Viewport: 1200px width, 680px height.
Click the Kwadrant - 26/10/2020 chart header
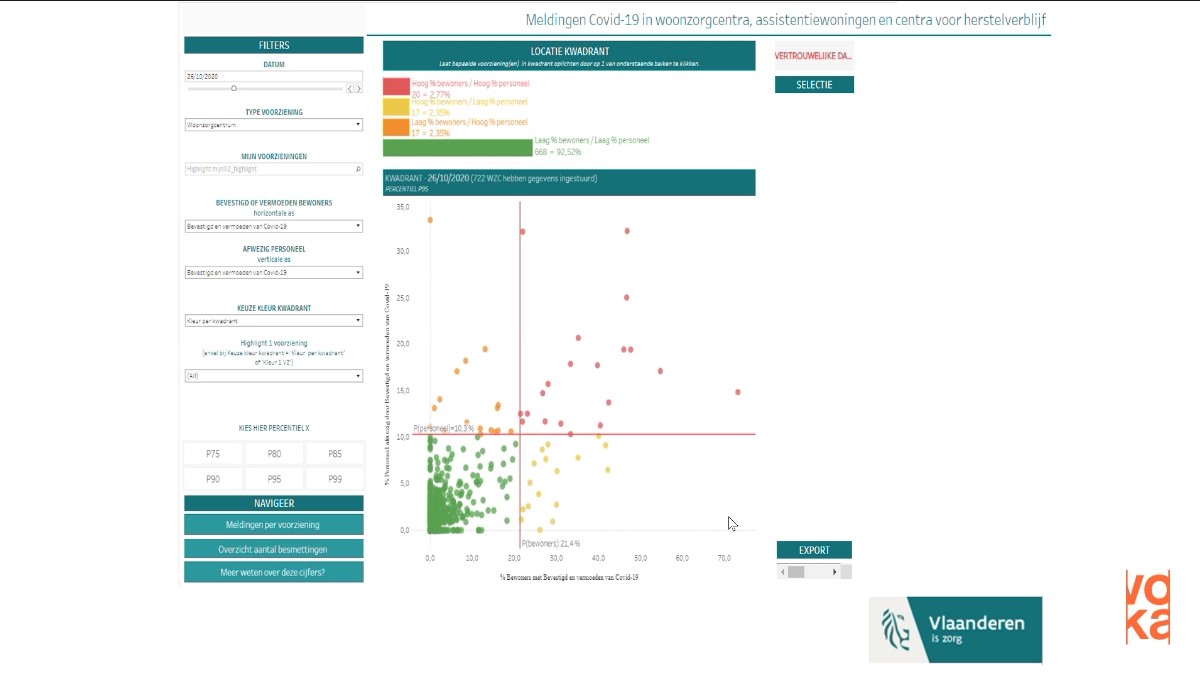click(x=569, y=182)
